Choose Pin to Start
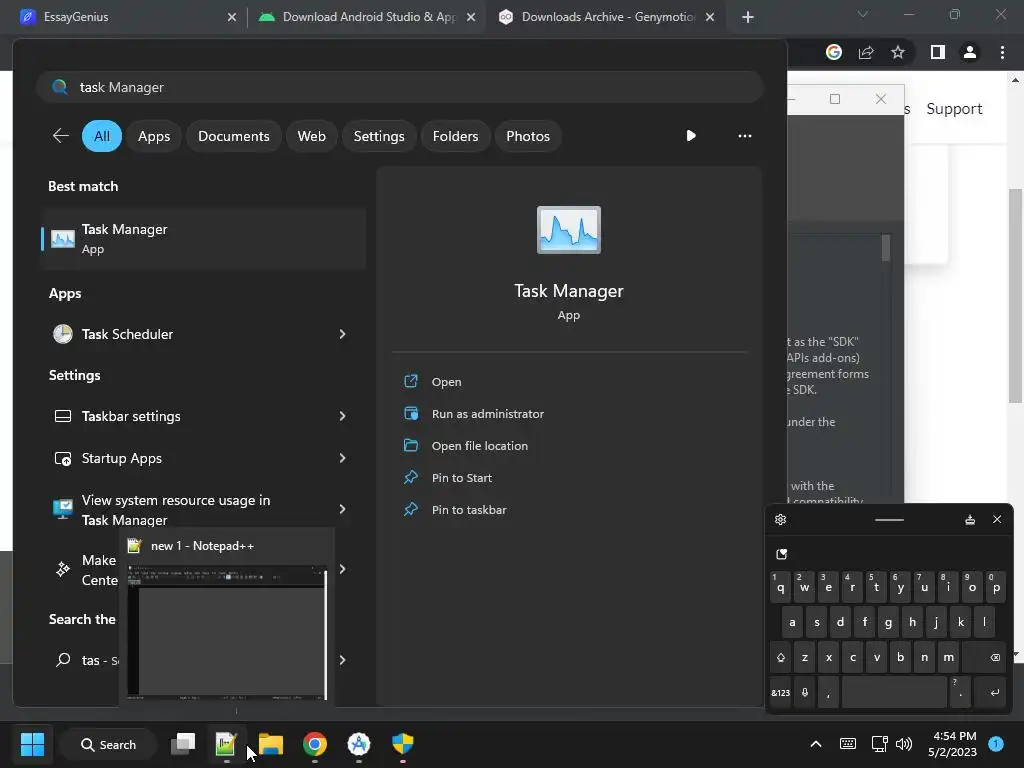The image size is (1024, 768). click(x=462, y=477)
